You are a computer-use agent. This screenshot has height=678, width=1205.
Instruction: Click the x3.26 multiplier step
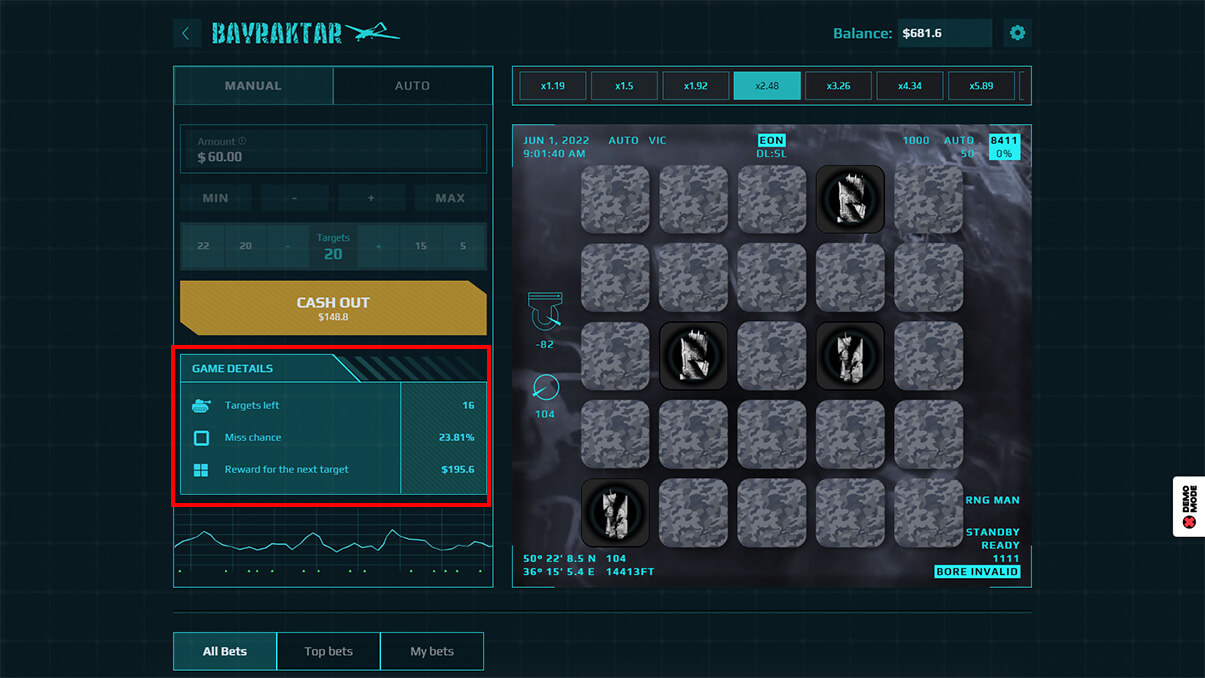838,86
